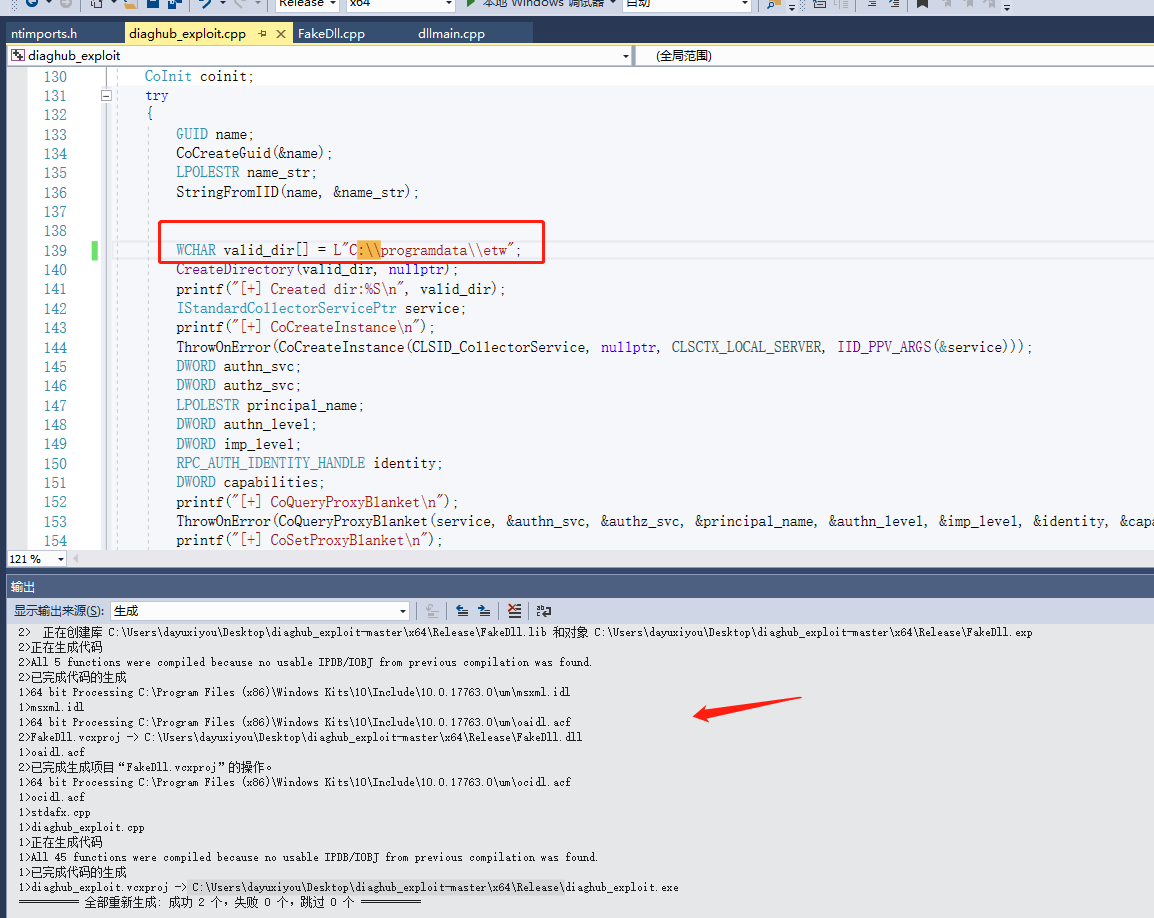Click output line "1>ocidl.acf"
The image size is (1154, 918).
(x=51, y=797)
